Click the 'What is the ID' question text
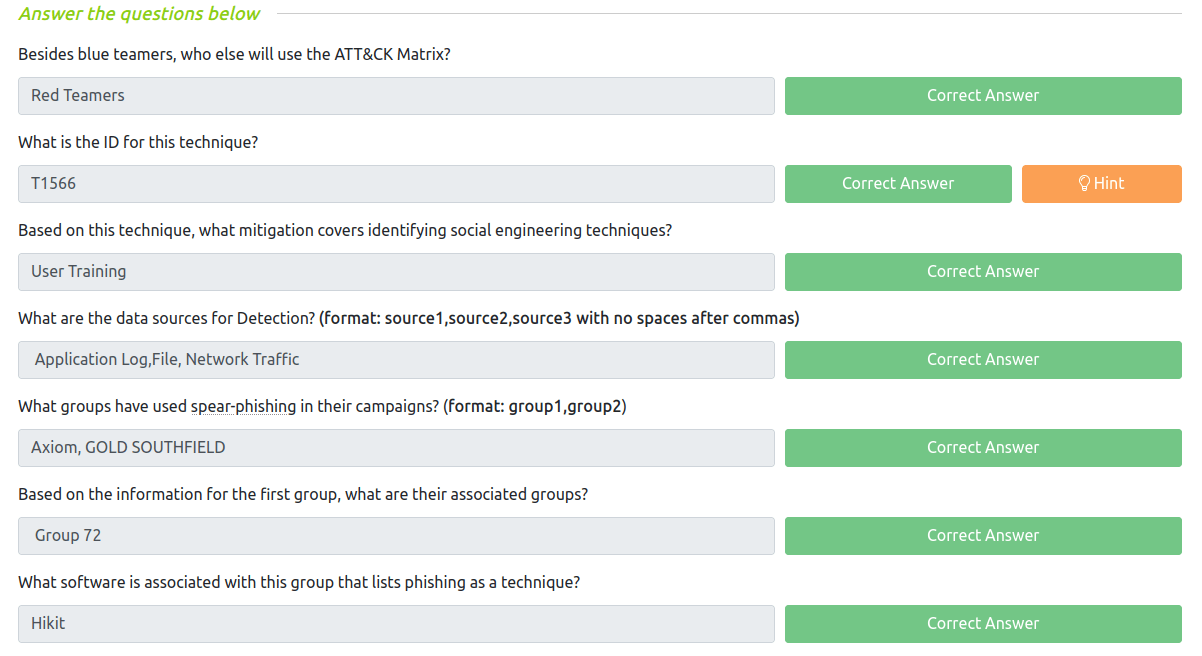 click(x=138, y=142)
